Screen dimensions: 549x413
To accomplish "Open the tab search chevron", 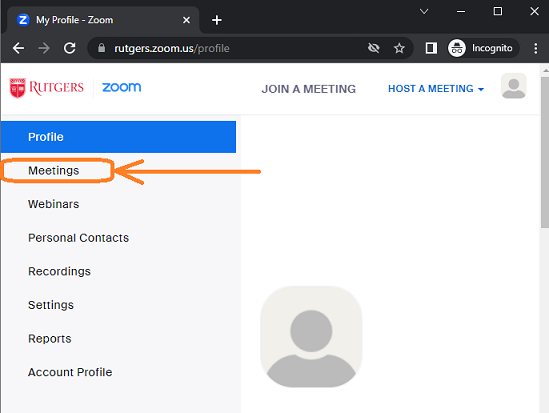I will coord(424,12).
